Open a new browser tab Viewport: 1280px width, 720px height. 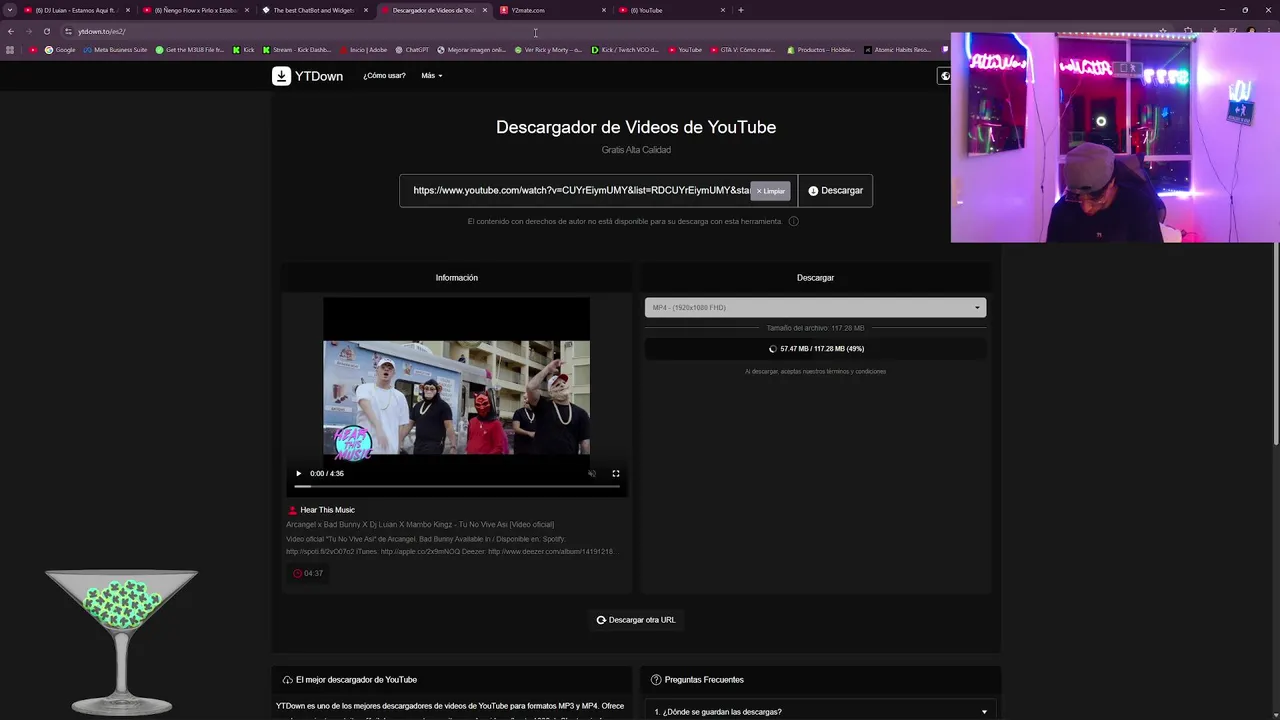pyautogui.click(x=740, y=10)
